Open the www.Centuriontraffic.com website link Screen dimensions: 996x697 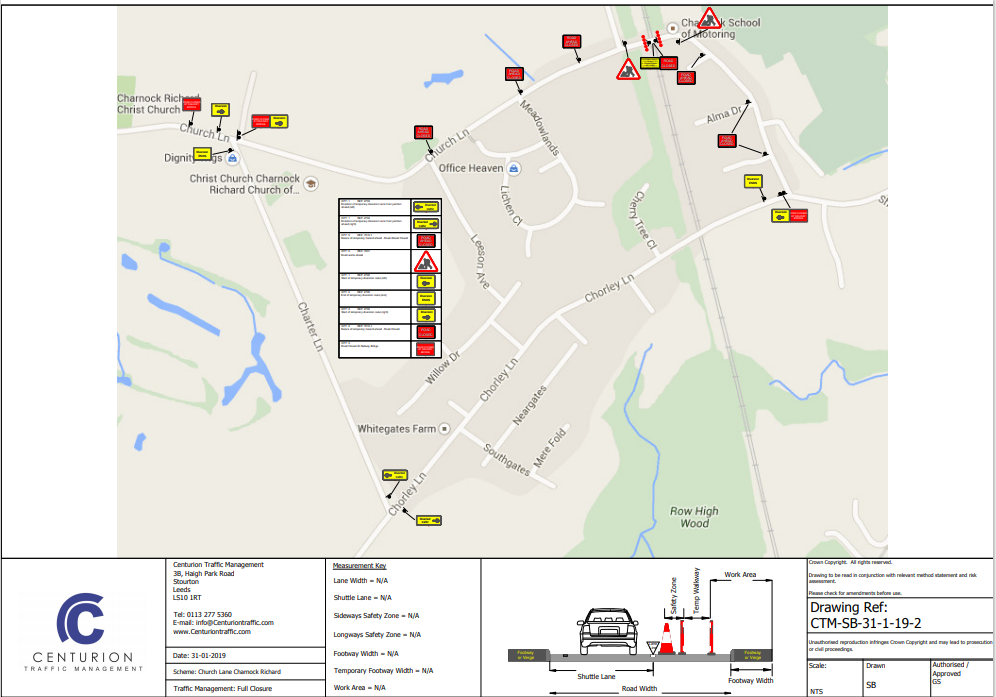point(212,632)
